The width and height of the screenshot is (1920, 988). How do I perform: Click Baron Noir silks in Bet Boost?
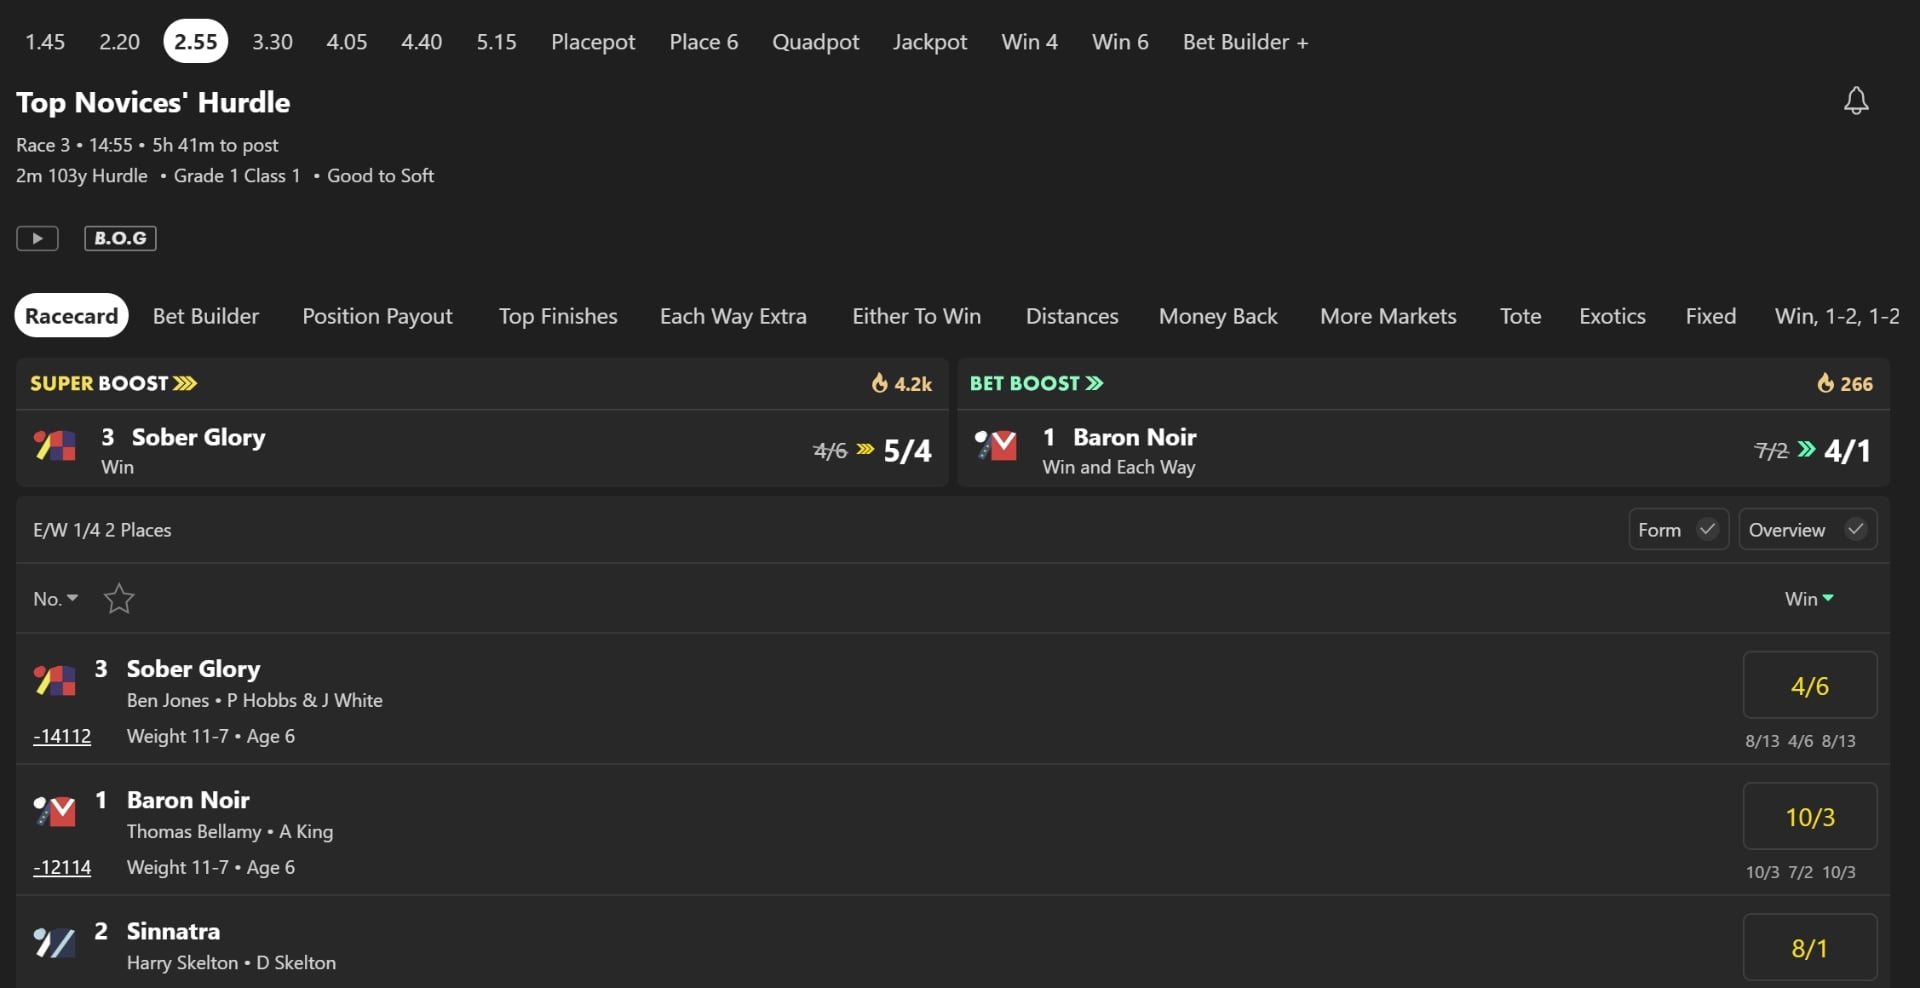point(996,446)
